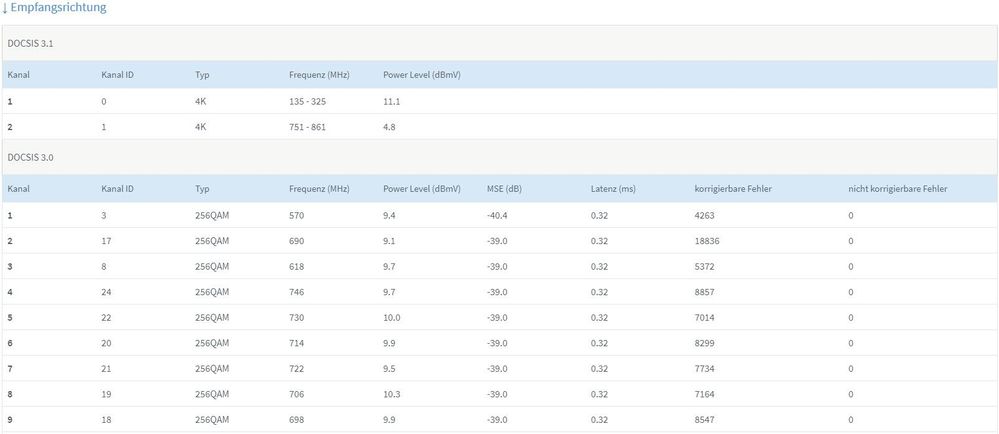Select frequency value 706
This screenshot has height=434, width=999.
(296, 394)
